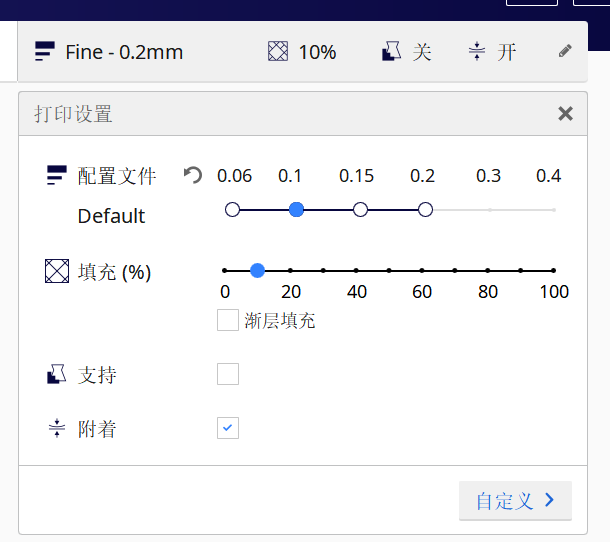Click the Default profile label

(x=111, y=216)
